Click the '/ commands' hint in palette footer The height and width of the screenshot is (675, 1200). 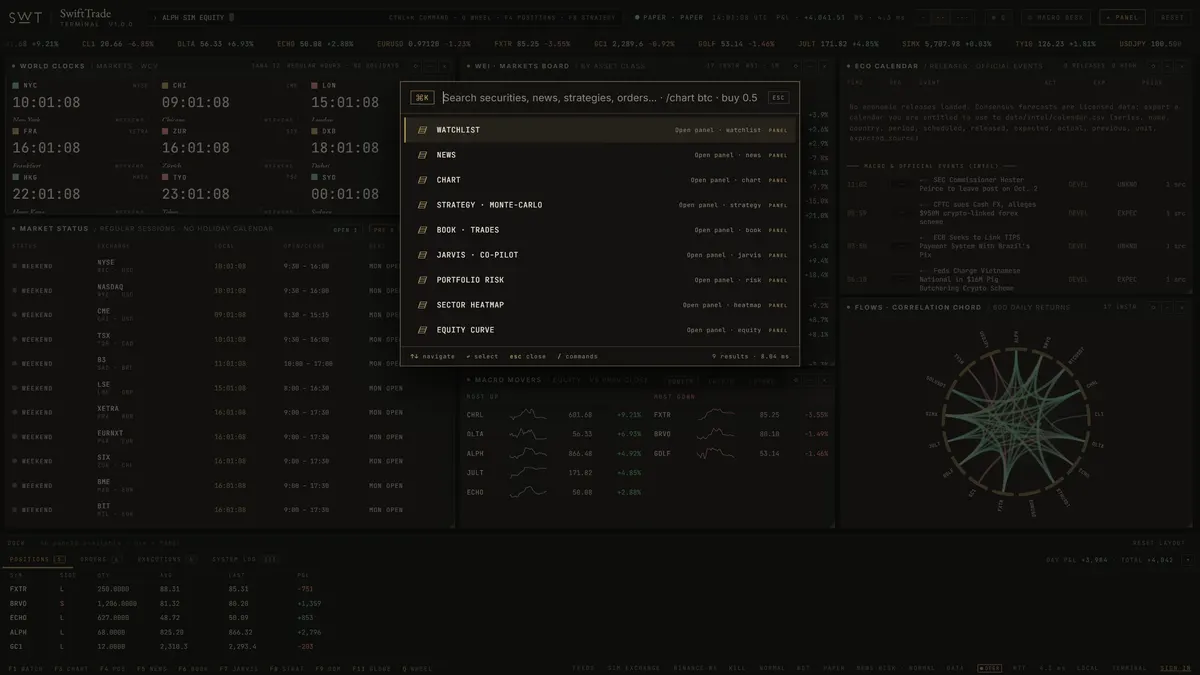pyautogui.click(x=577, y=356)
